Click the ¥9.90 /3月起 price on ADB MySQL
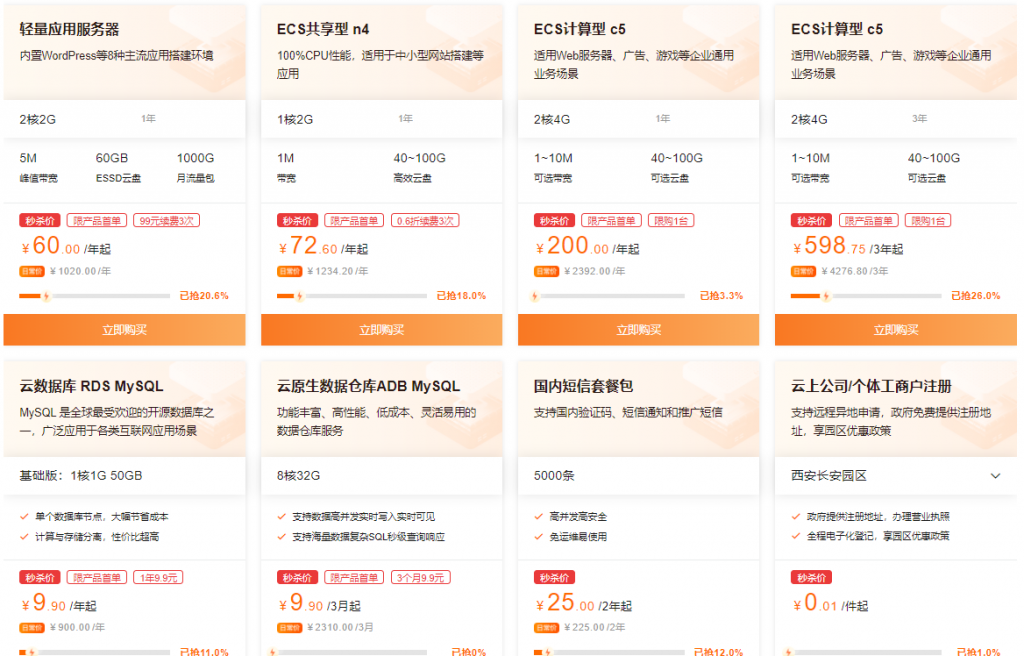Image resolution: width=1024 pixels, height=656 pixels. coord(319,603)
